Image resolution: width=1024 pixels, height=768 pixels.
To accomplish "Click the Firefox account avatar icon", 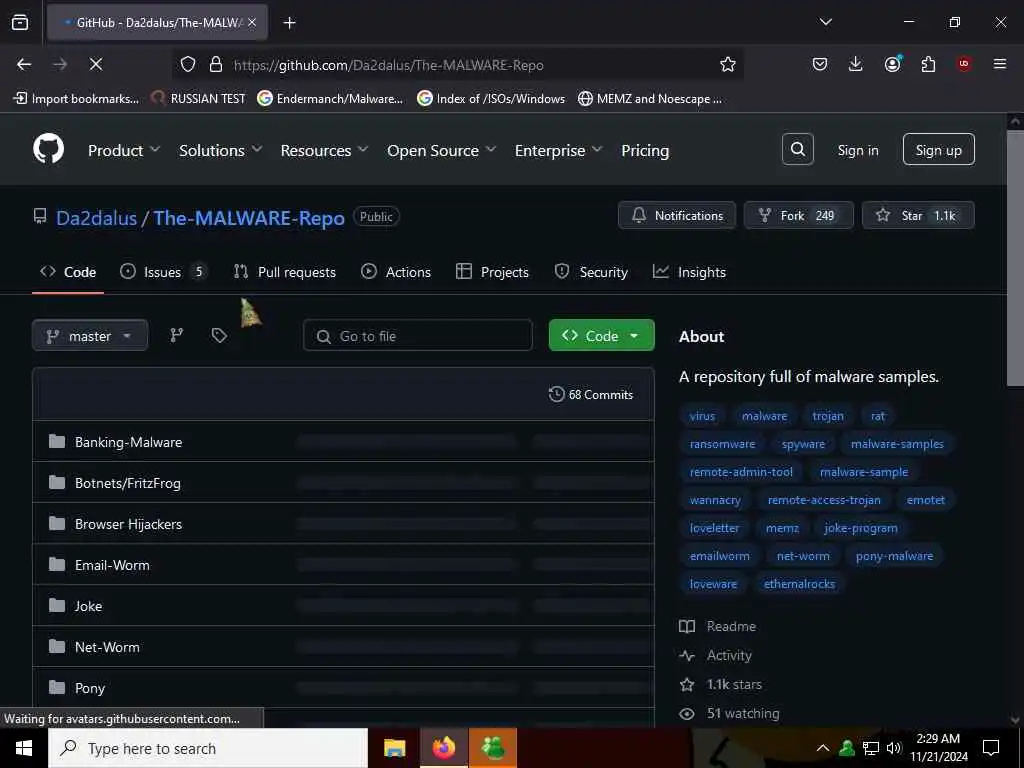I will click(x=892, y=64).
